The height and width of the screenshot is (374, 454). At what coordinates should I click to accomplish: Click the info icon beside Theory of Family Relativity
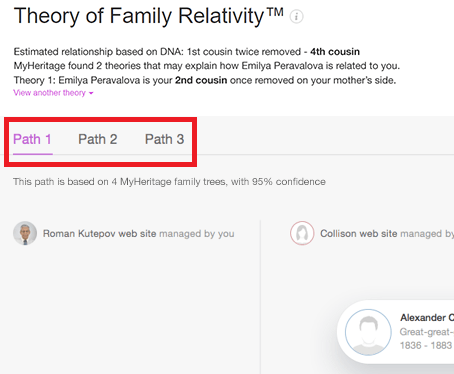[296, 16]
